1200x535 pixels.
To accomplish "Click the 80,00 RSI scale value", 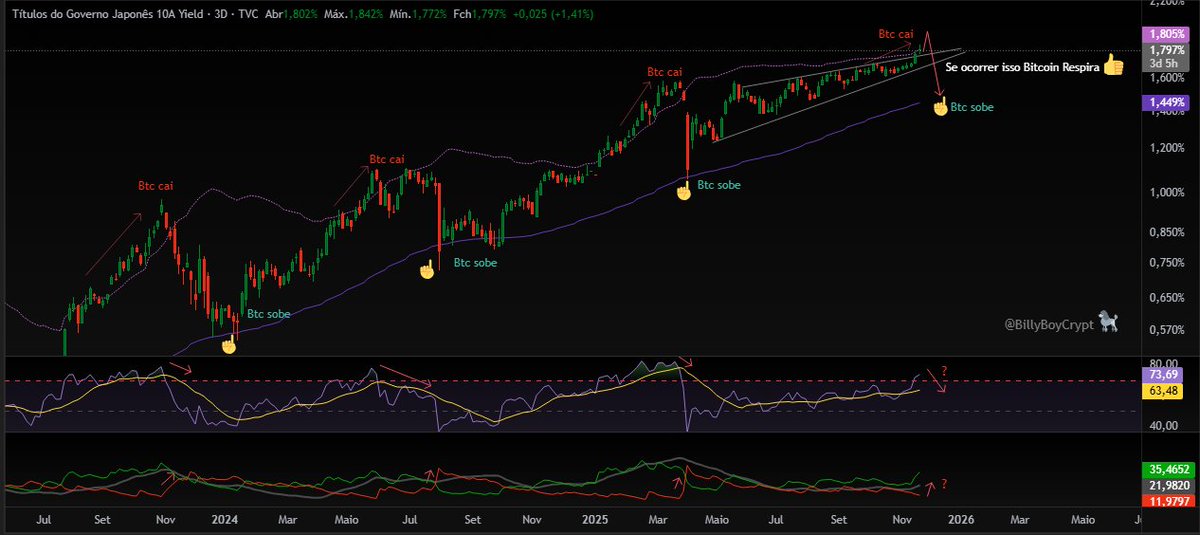I will (1166, 362).
